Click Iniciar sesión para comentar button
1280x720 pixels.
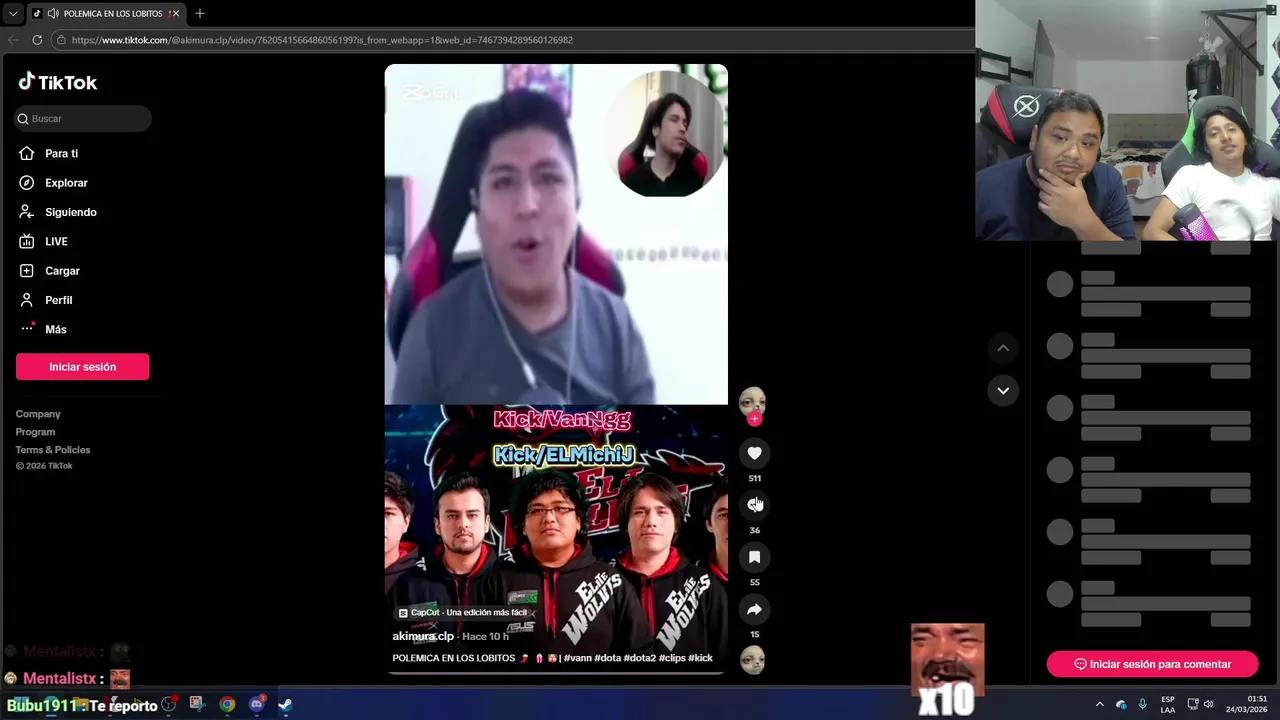tap(1152, 664)
